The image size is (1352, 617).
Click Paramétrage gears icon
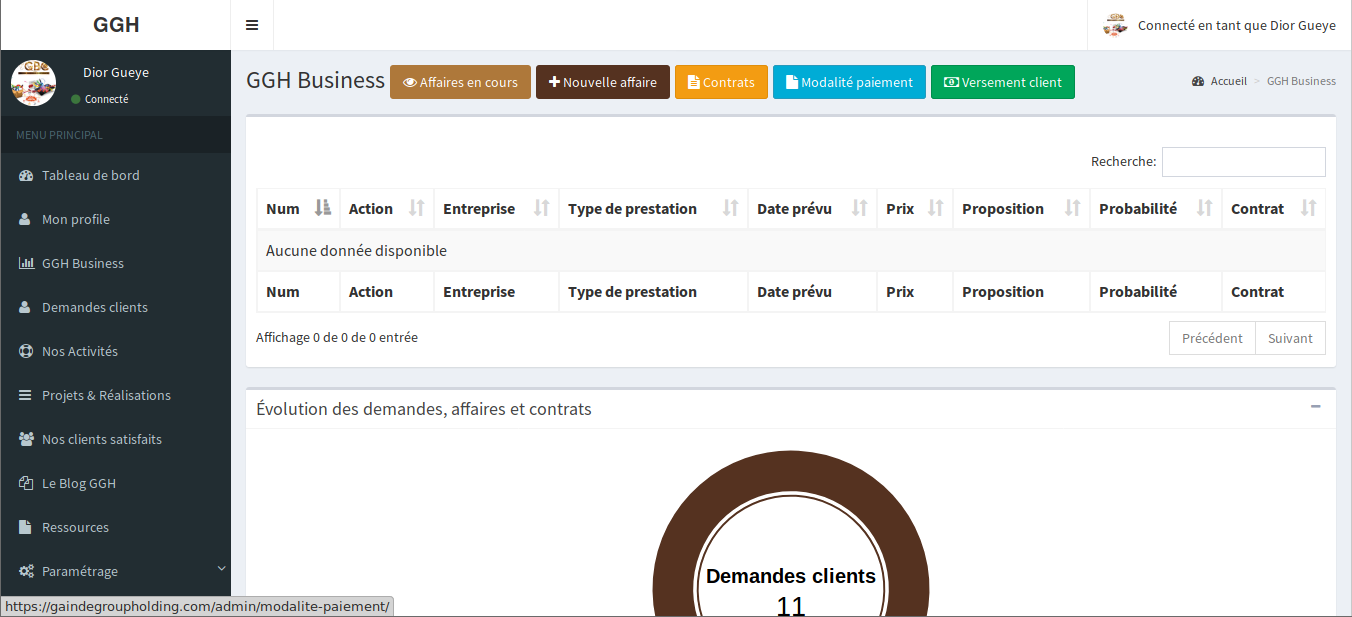pos(26,571)
